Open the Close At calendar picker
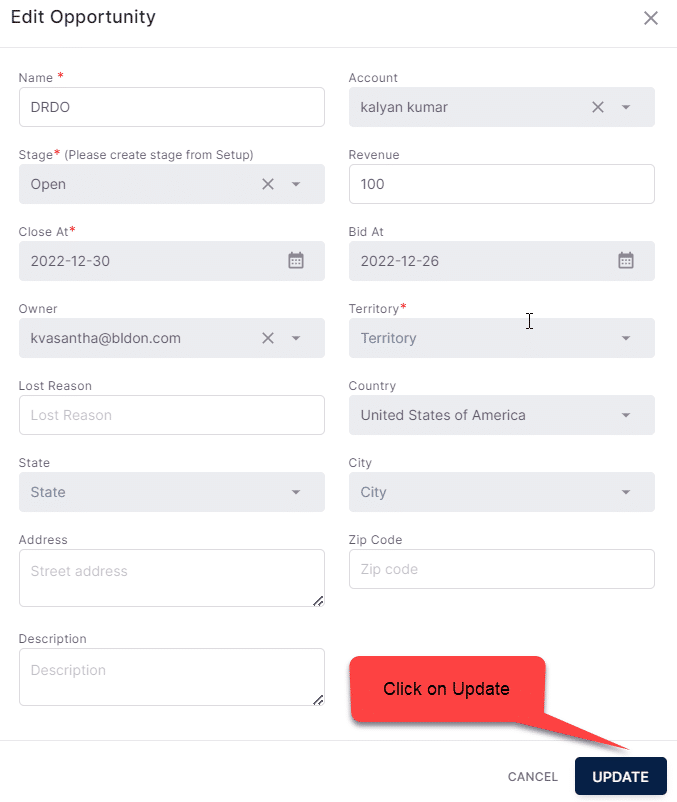The image size is (677, 802). (296, 260)
